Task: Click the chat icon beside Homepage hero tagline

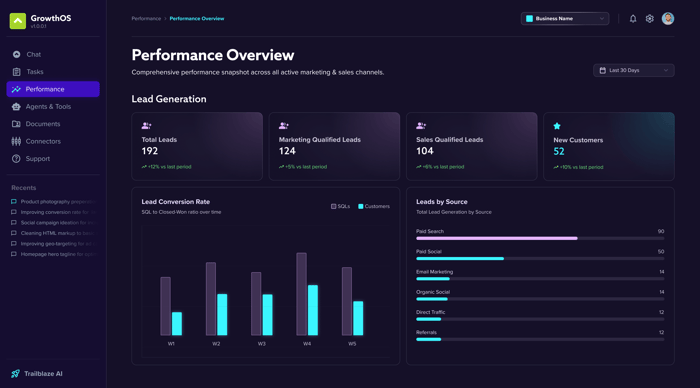Action: click(14, 254)
